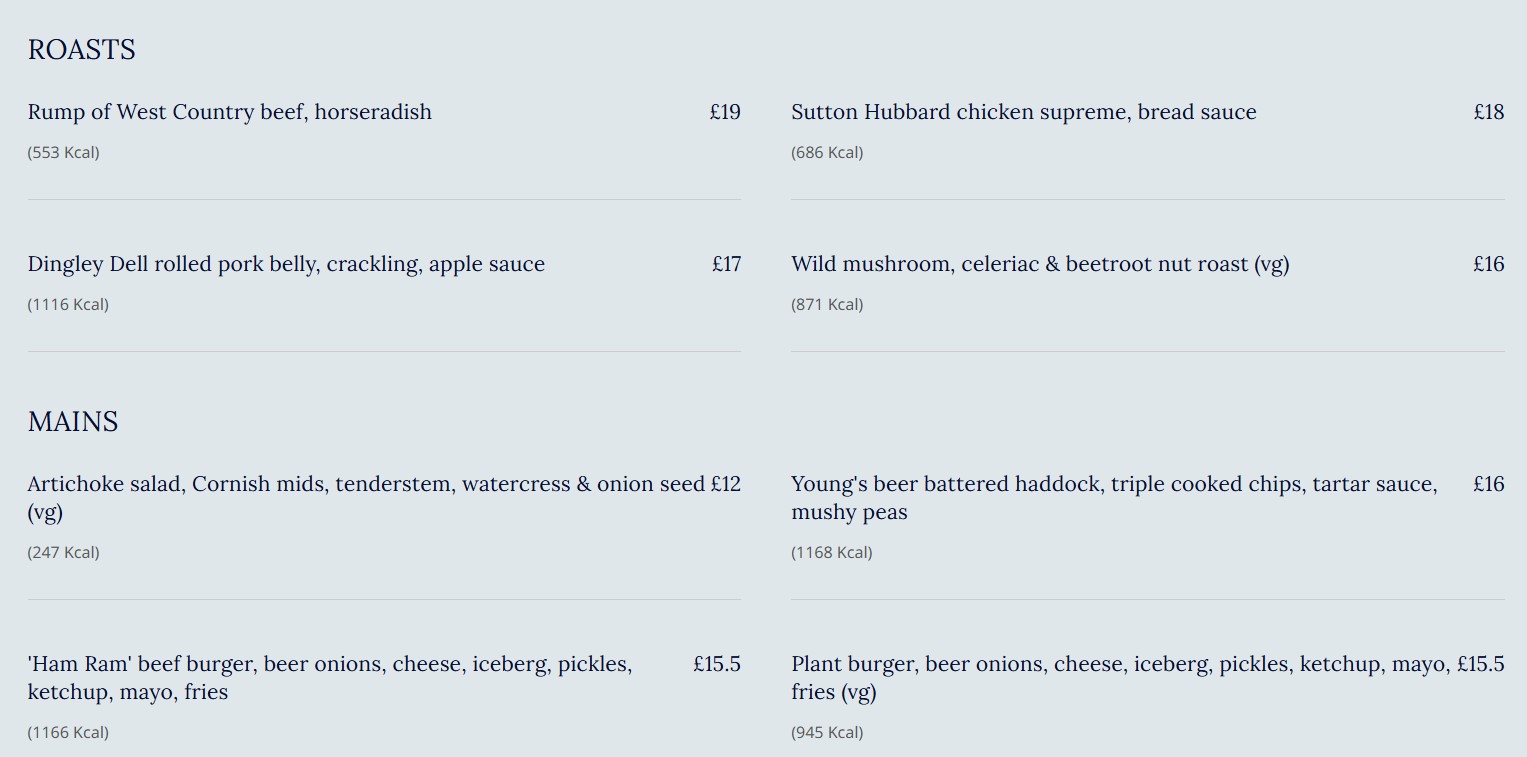Click the £15.5 price of beef burger
1527x757 pixels.
pos(716,664)
